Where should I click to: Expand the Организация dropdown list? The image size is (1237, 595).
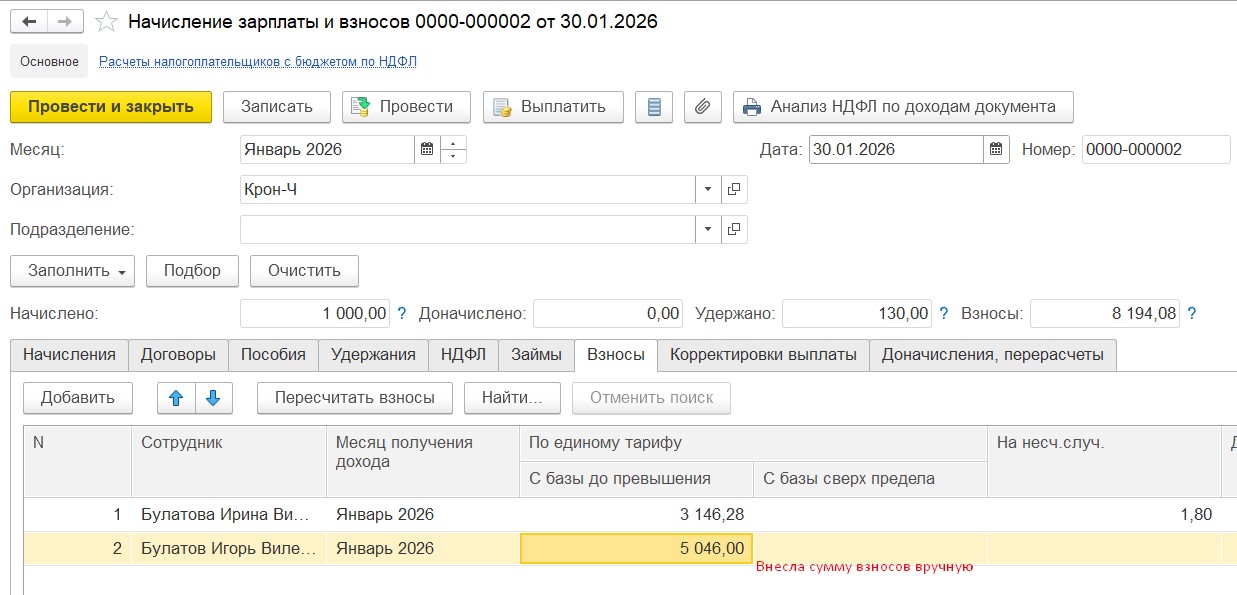[x=708, y=189]
